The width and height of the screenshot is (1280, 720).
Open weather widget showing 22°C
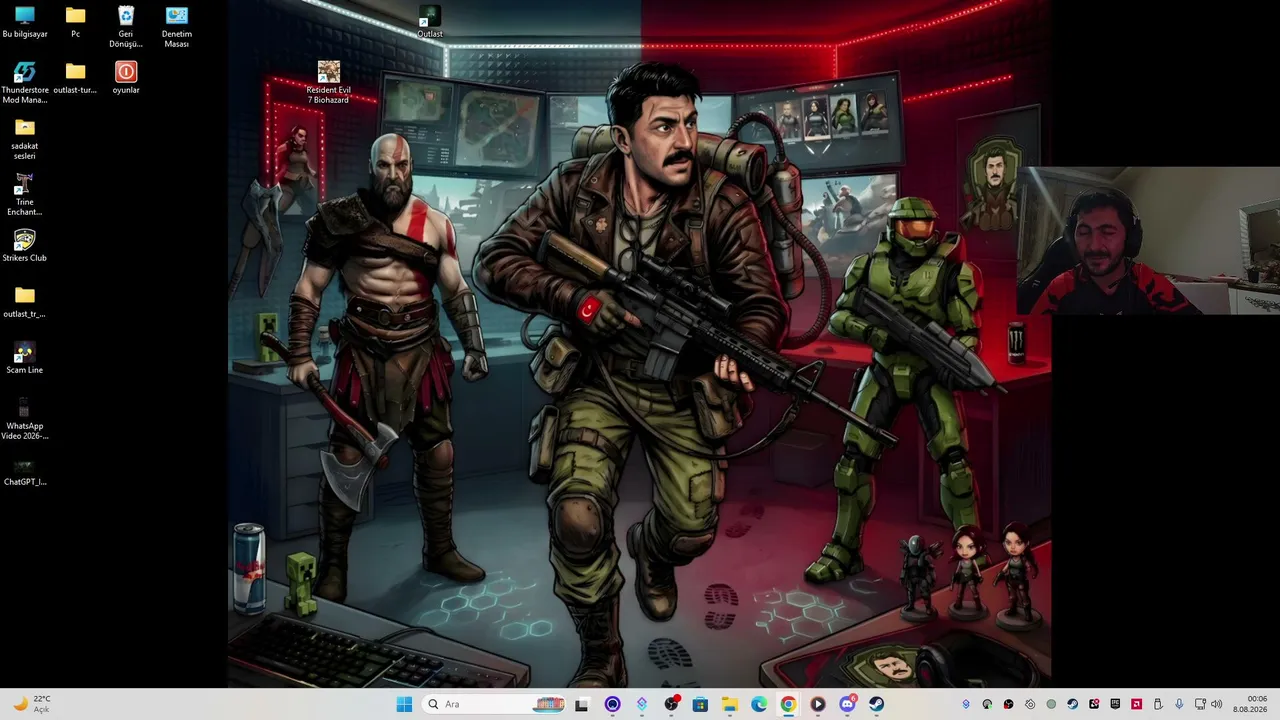[31, 704]
